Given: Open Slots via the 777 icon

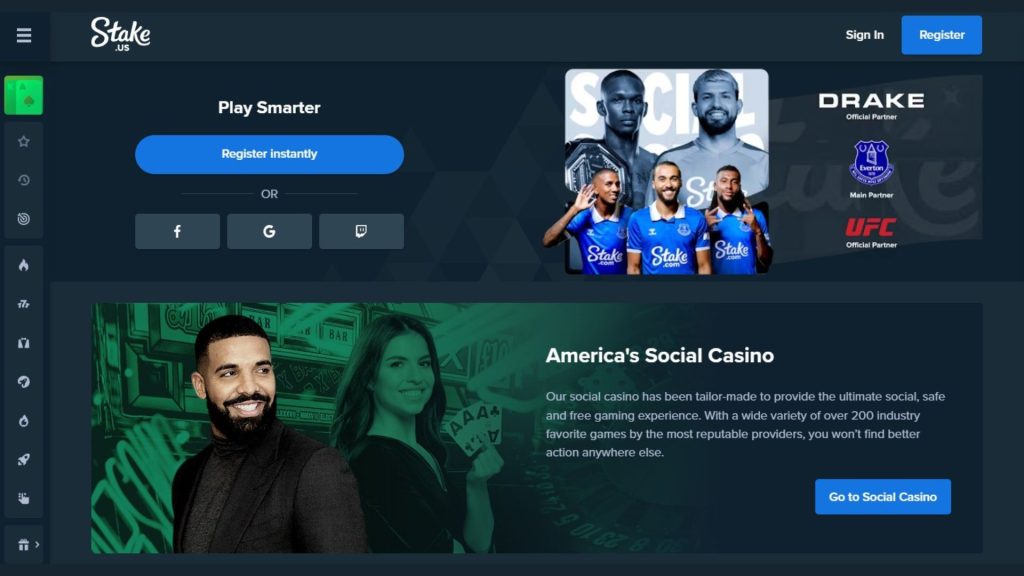Looking at the screenshot, I should (24, 304).
